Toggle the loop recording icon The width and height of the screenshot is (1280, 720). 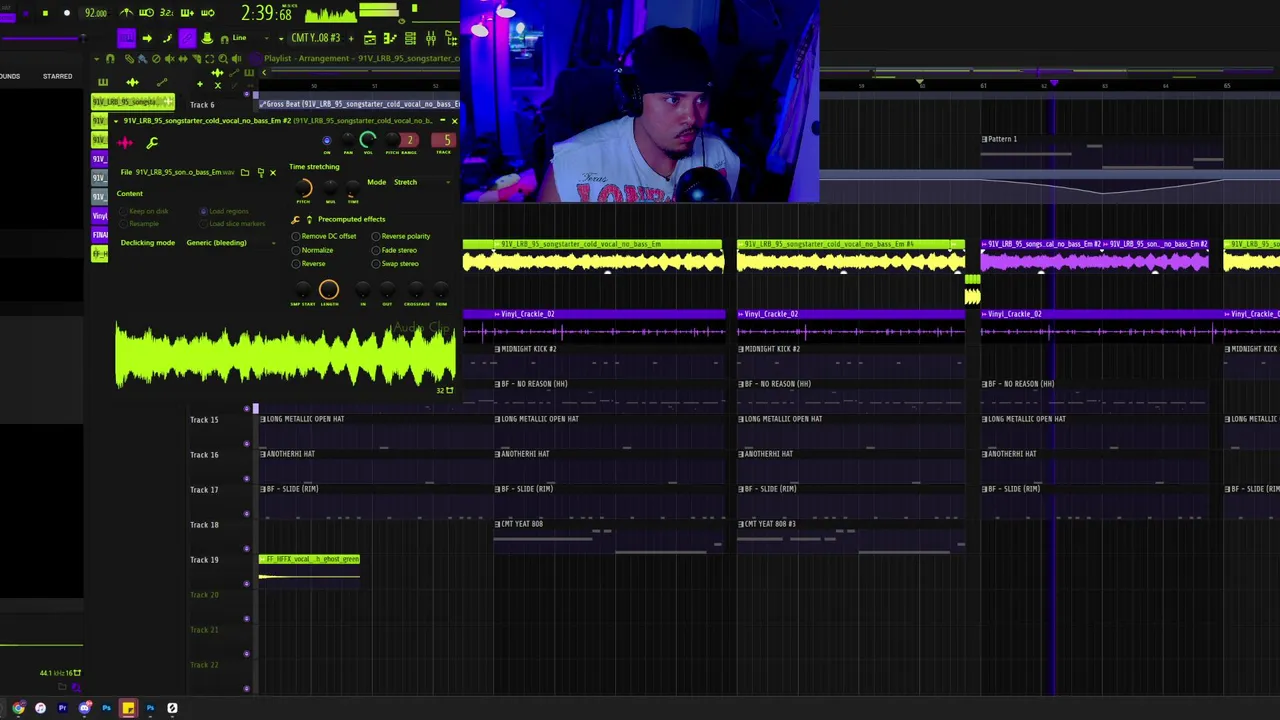pos(207,13)
